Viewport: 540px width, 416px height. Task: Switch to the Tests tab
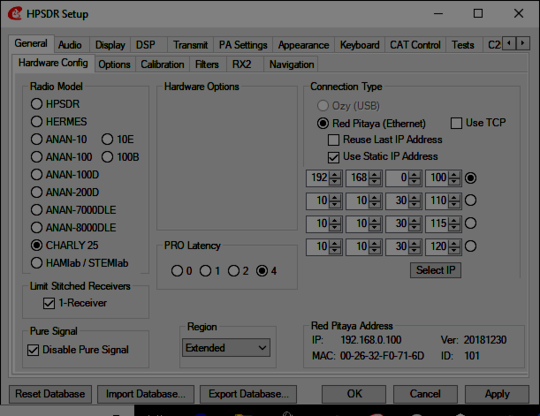(x=463, y=45)
